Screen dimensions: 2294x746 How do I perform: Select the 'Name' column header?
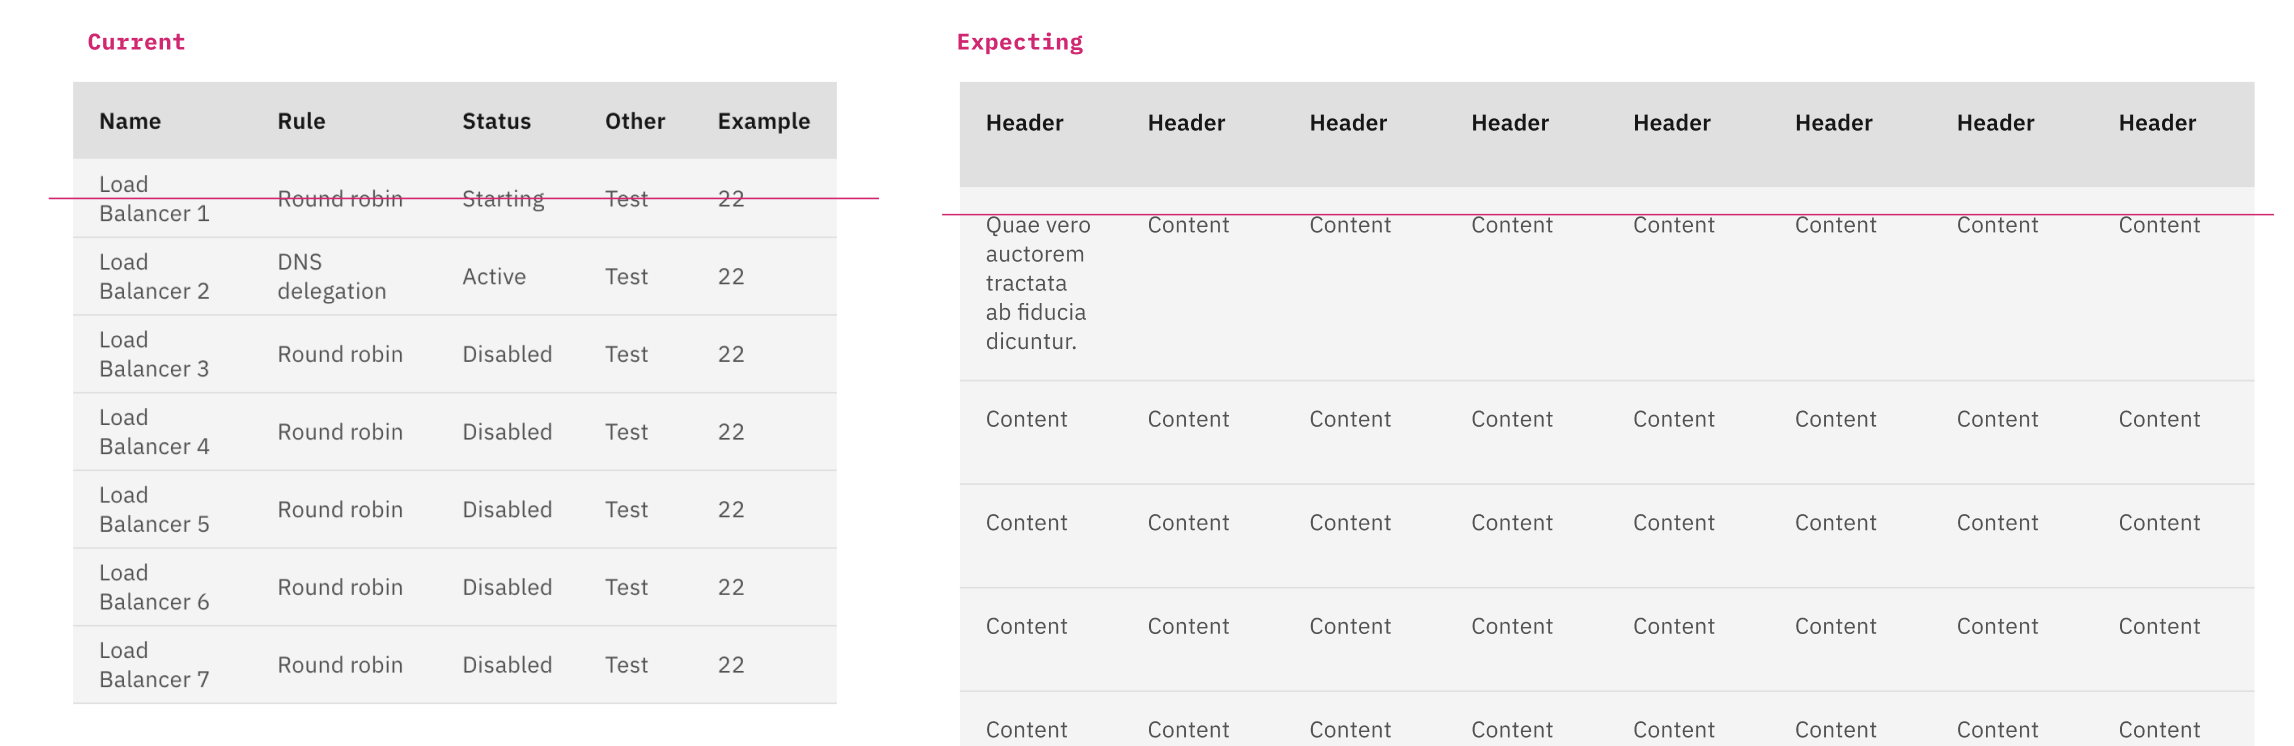[x=130, y=121]
